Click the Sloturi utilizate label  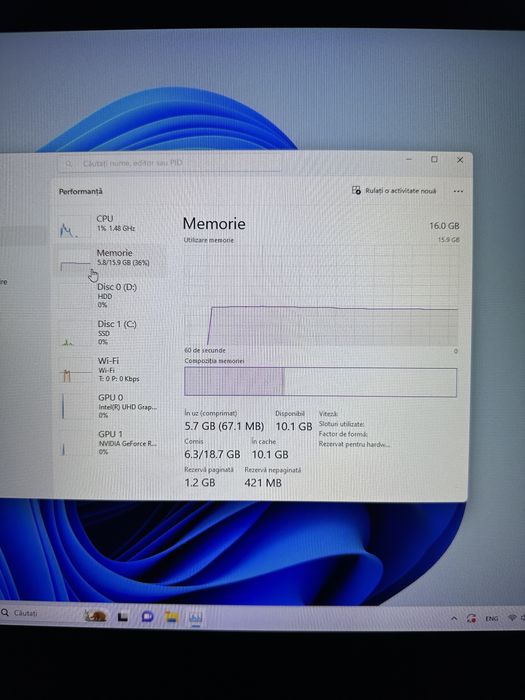pos(341,424)
